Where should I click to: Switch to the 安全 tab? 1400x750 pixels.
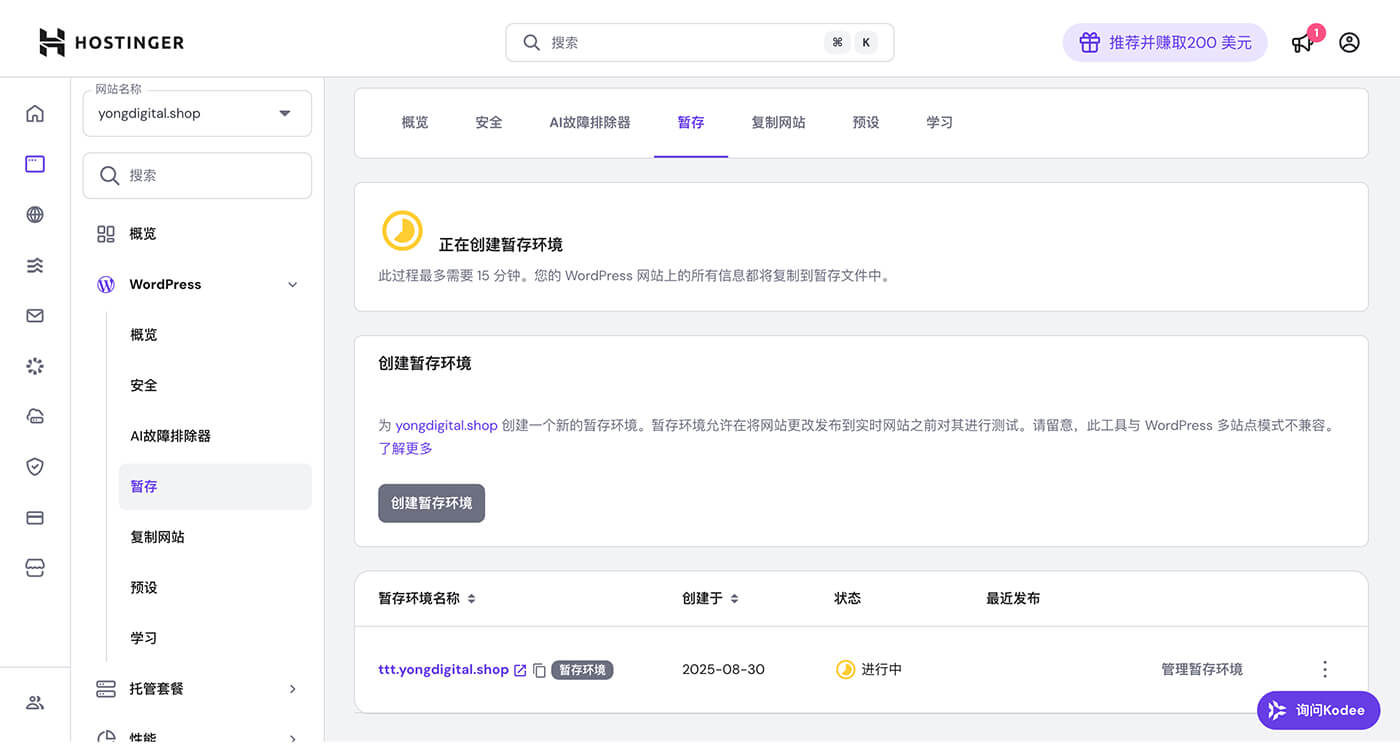[489, 122]
